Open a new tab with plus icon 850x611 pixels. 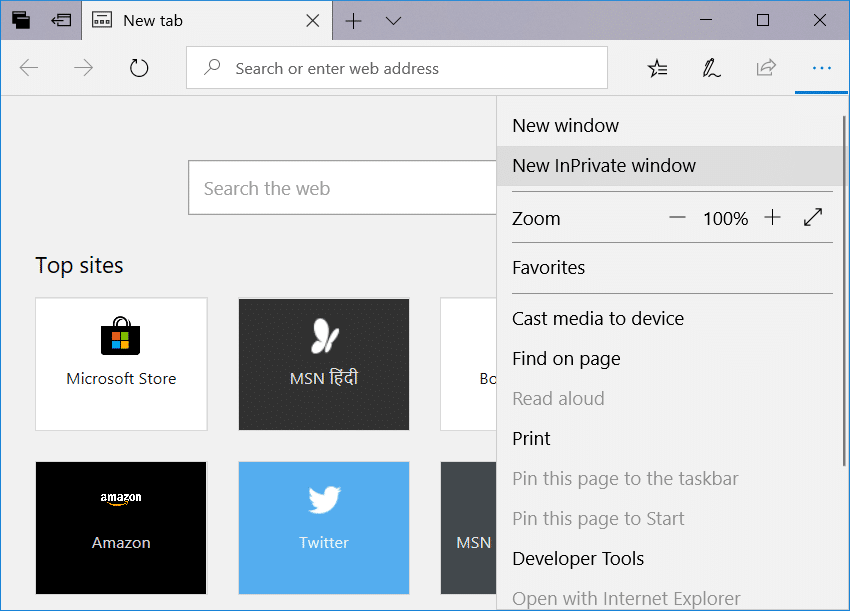click(353, 20)
